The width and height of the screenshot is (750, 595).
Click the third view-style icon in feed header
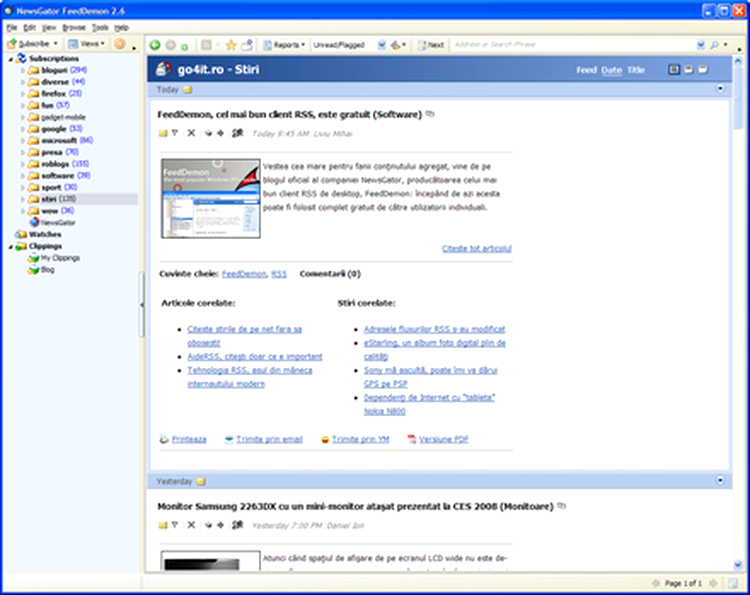pyautogui.click(x=703, y=70)
